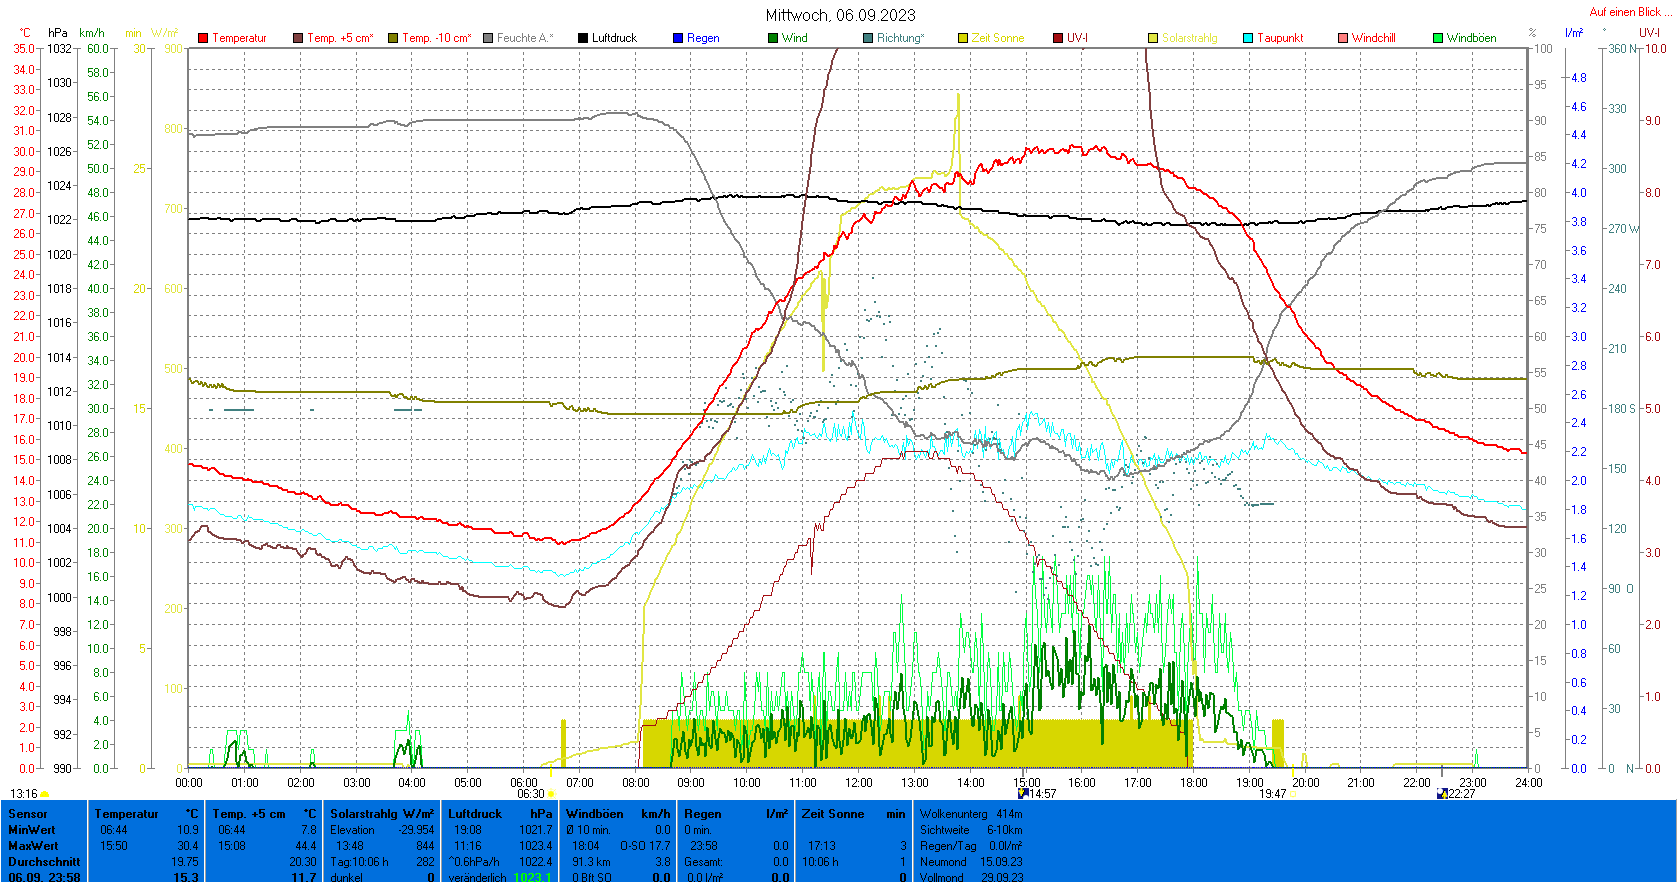Click the 'Windböen km/h' column header
The width and height of the screenshot is (1677, 882).
coord(618,814)
